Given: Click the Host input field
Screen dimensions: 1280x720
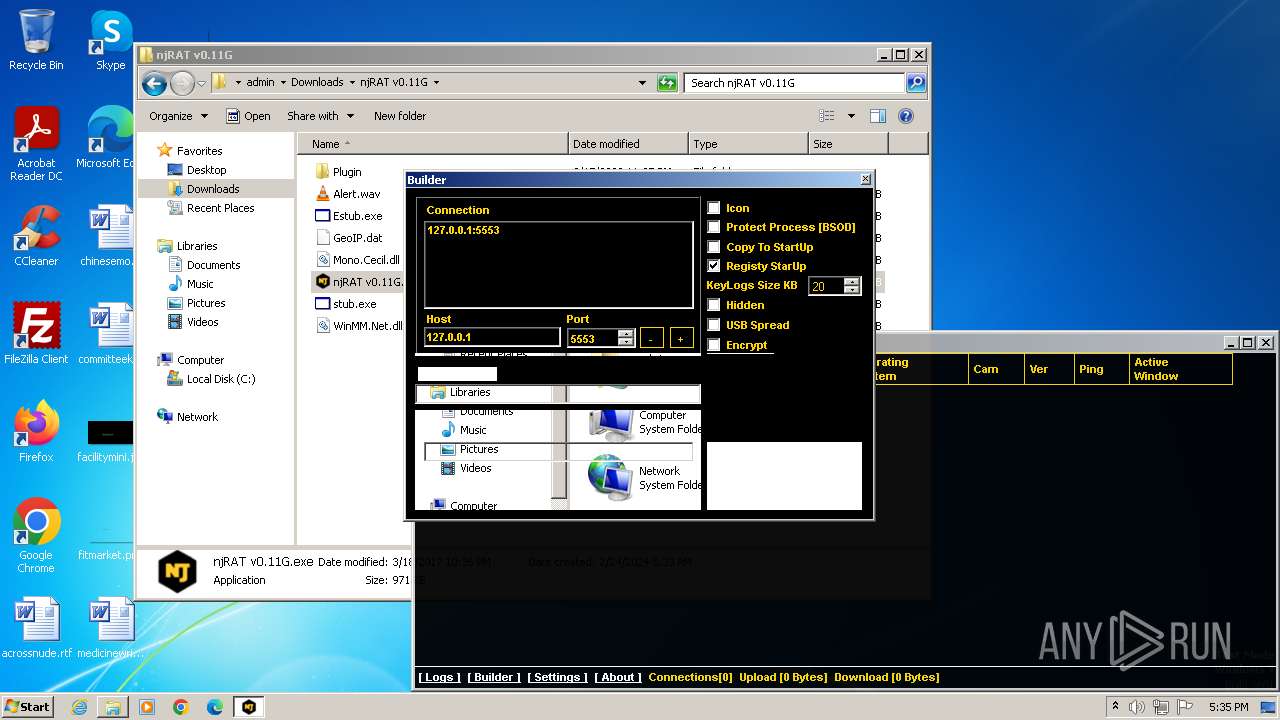Looking at the screenshot, I should coord(492,338).
